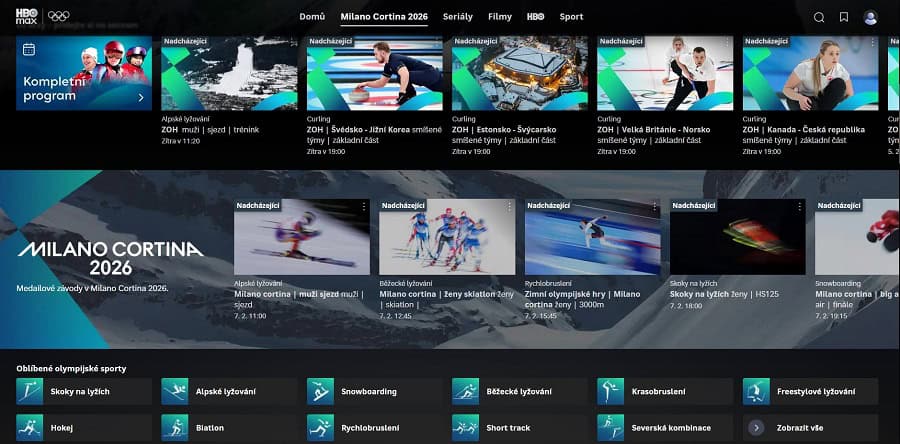Screen dimensions: 900x444
Task: Click the MILANO CORTINA 2026 banner logo
Action: coord(110,258)
